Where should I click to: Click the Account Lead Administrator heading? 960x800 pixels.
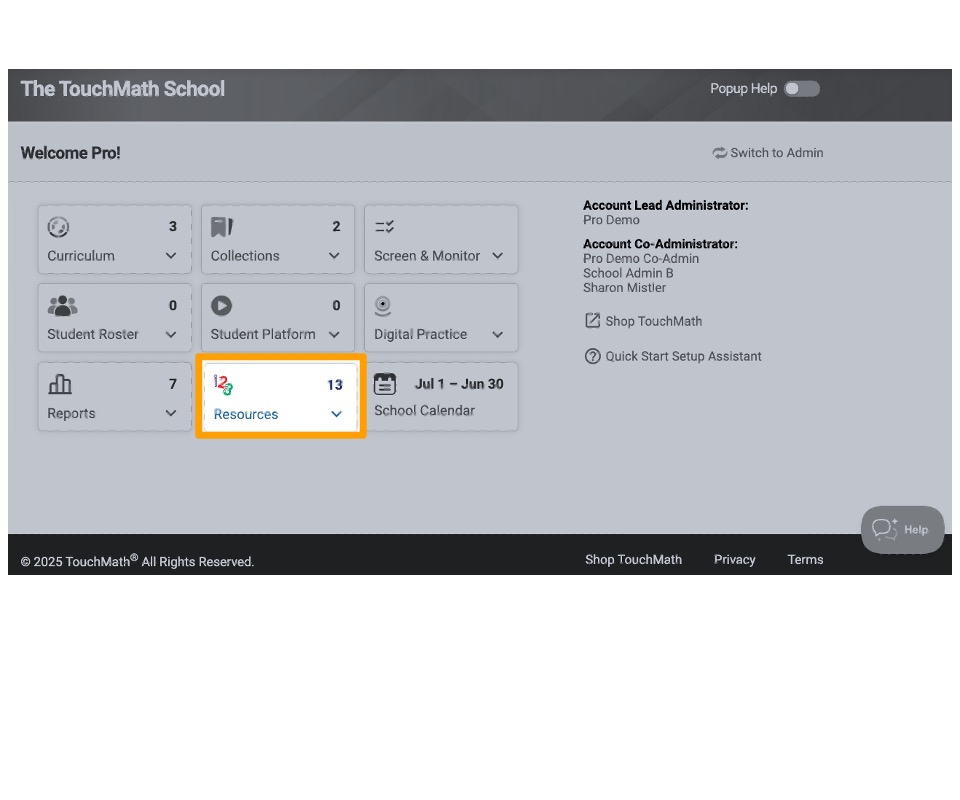[666, 206]
